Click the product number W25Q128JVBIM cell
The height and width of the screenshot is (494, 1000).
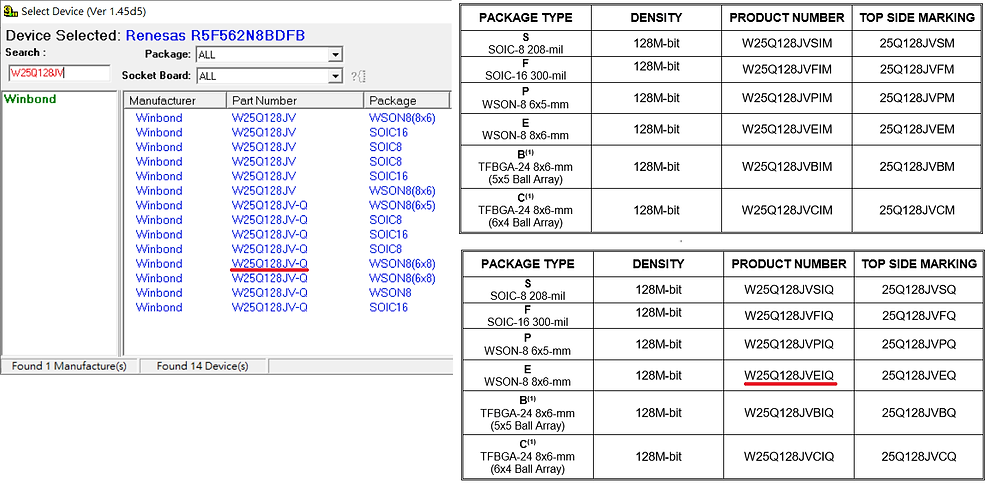787,166
